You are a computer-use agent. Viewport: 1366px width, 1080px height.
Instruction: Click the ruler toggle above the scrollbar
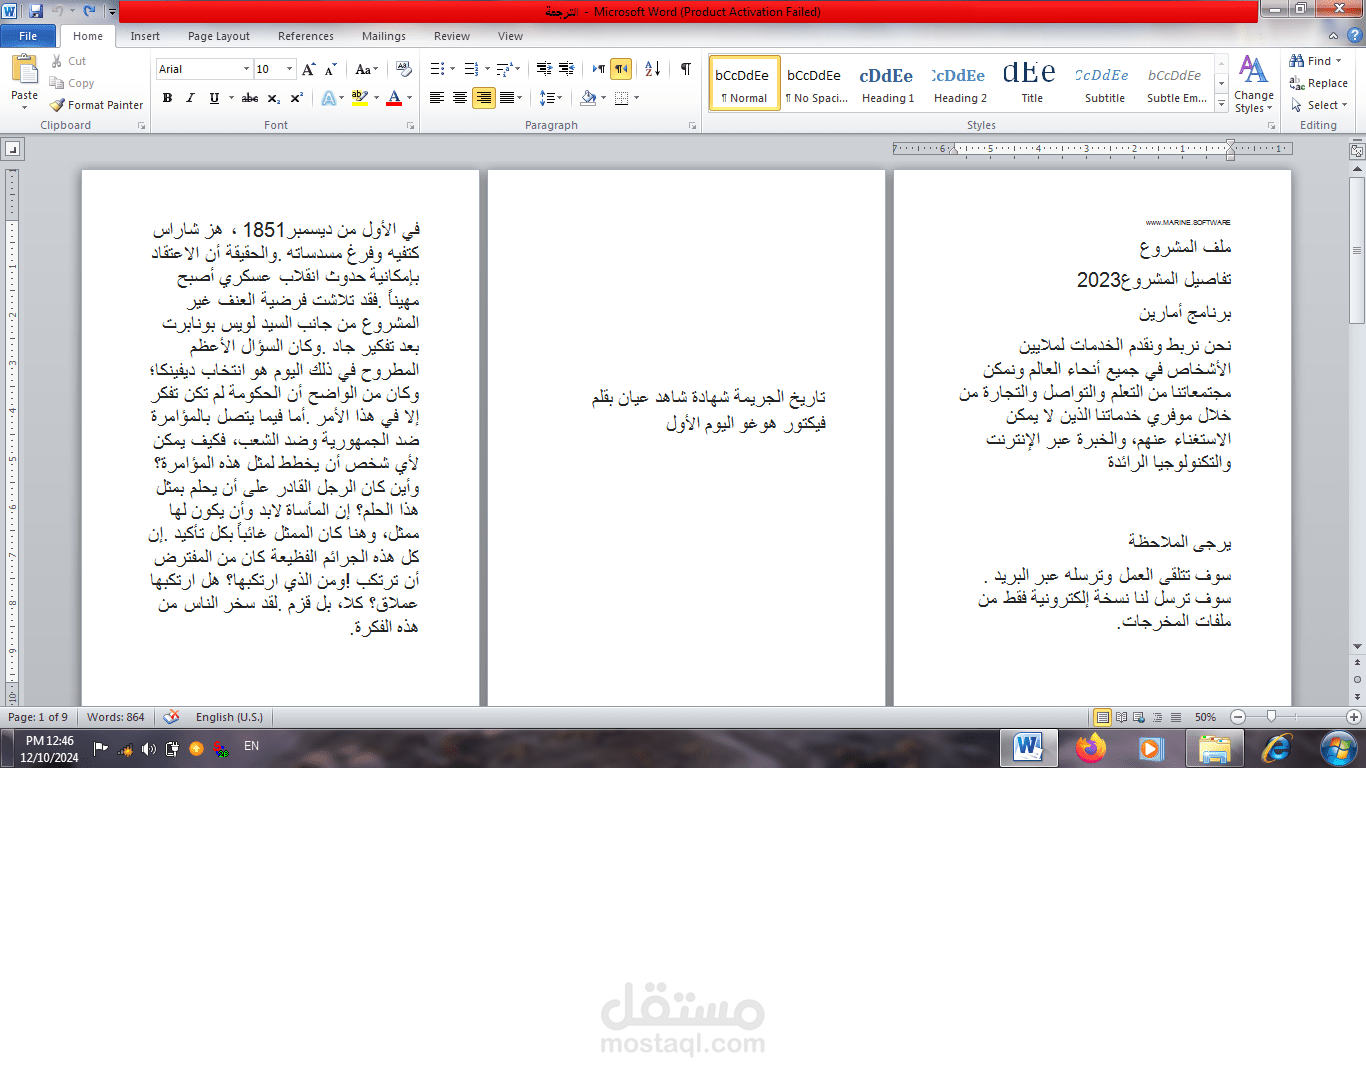click(x=1357, y=151)
